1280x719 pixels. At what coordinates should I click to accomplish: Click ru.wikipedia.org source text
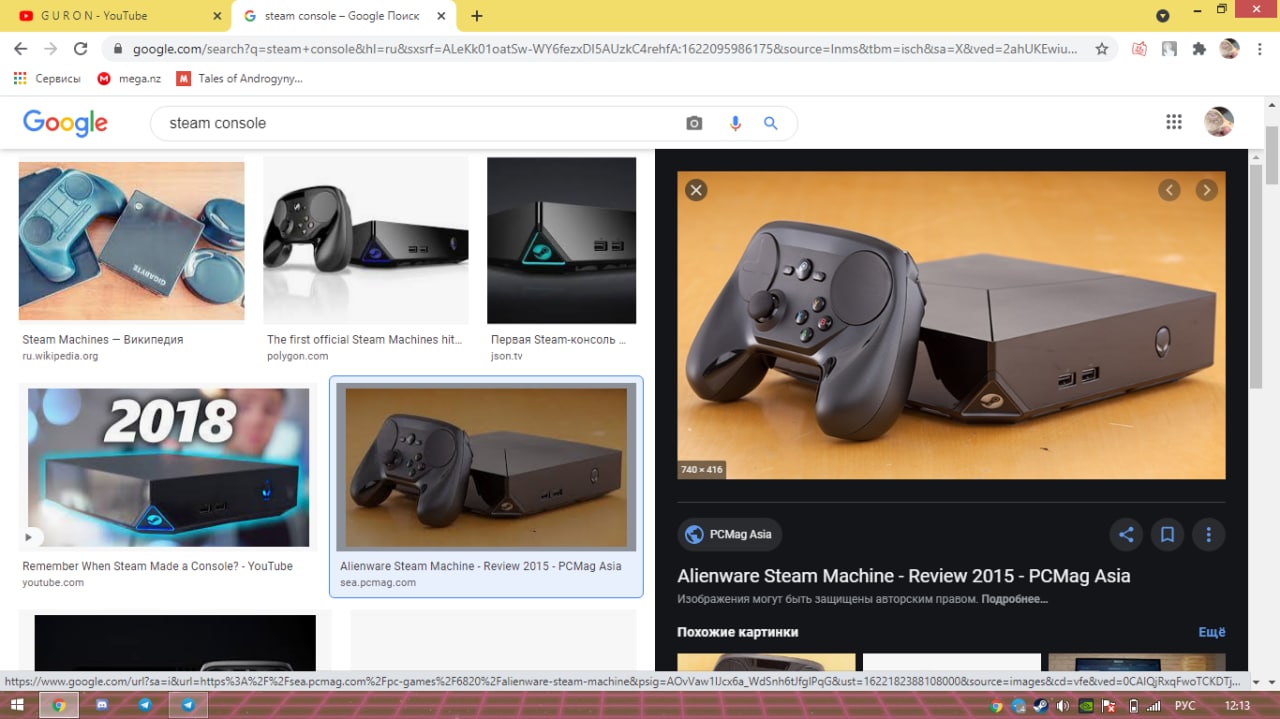(x=60, y=356)
